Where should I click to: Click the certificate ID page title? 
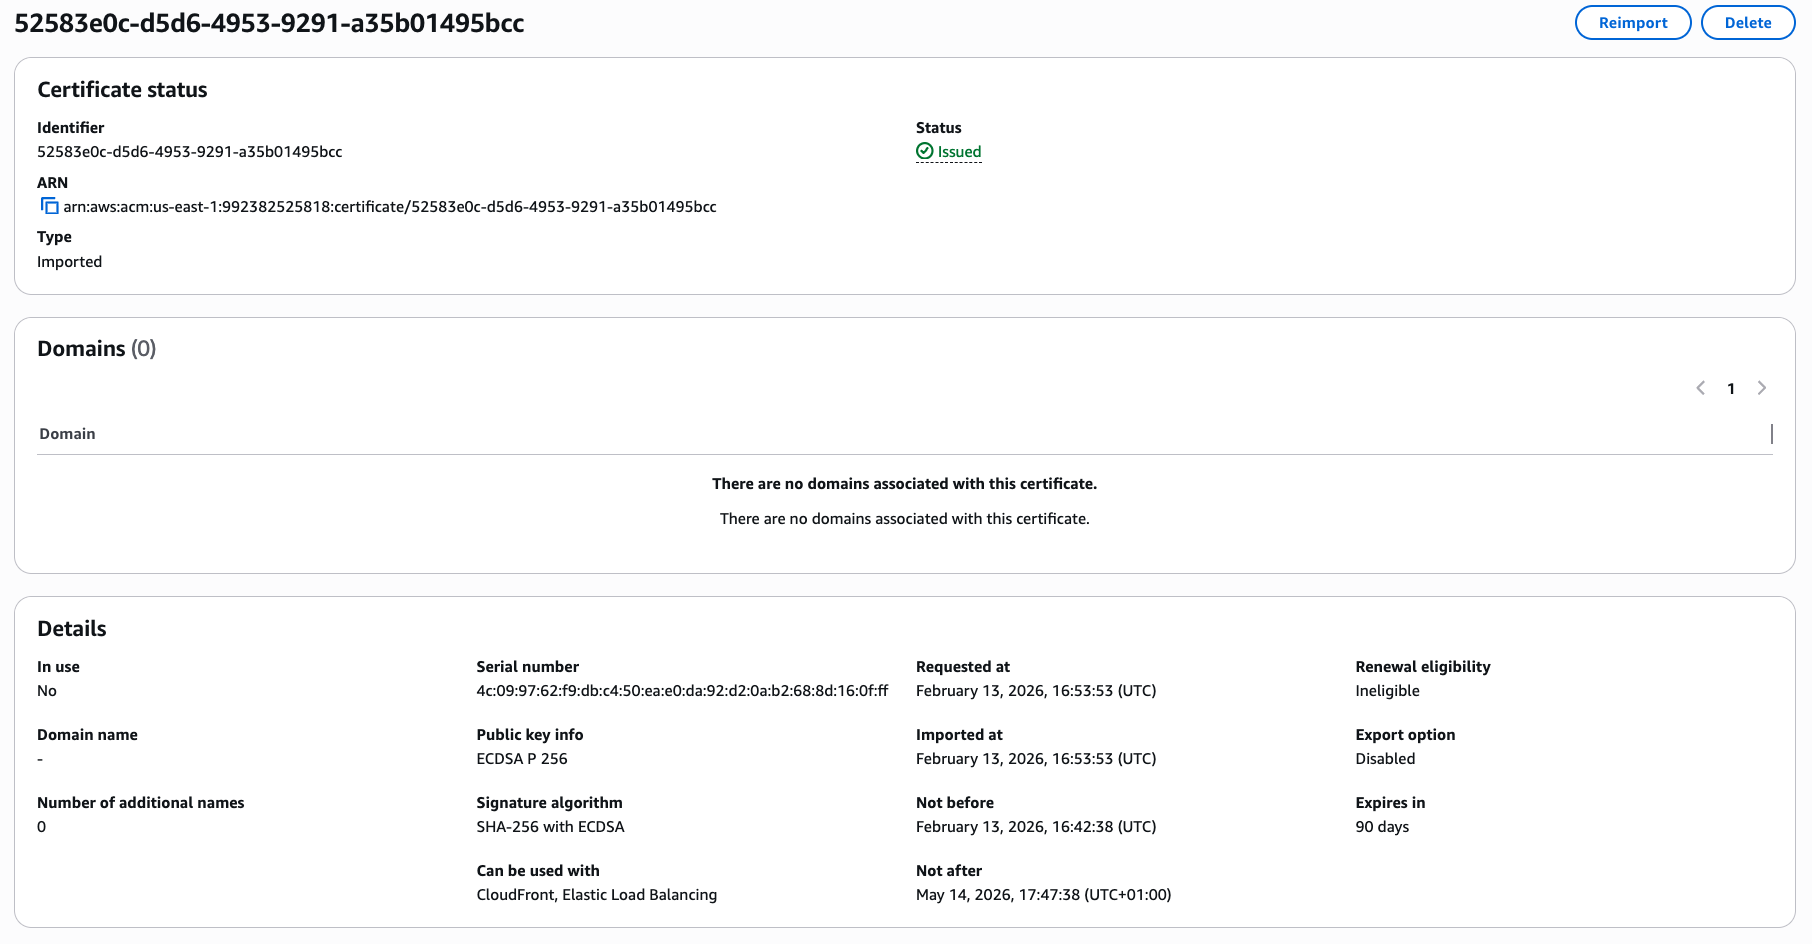pyautogui.click(x=269, y=23)
